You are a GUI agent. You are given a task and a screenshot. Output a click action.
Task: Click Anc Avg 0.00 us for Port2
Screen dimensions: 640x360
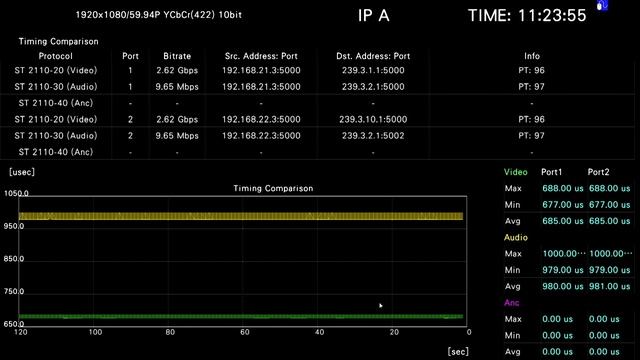[604, 351]
